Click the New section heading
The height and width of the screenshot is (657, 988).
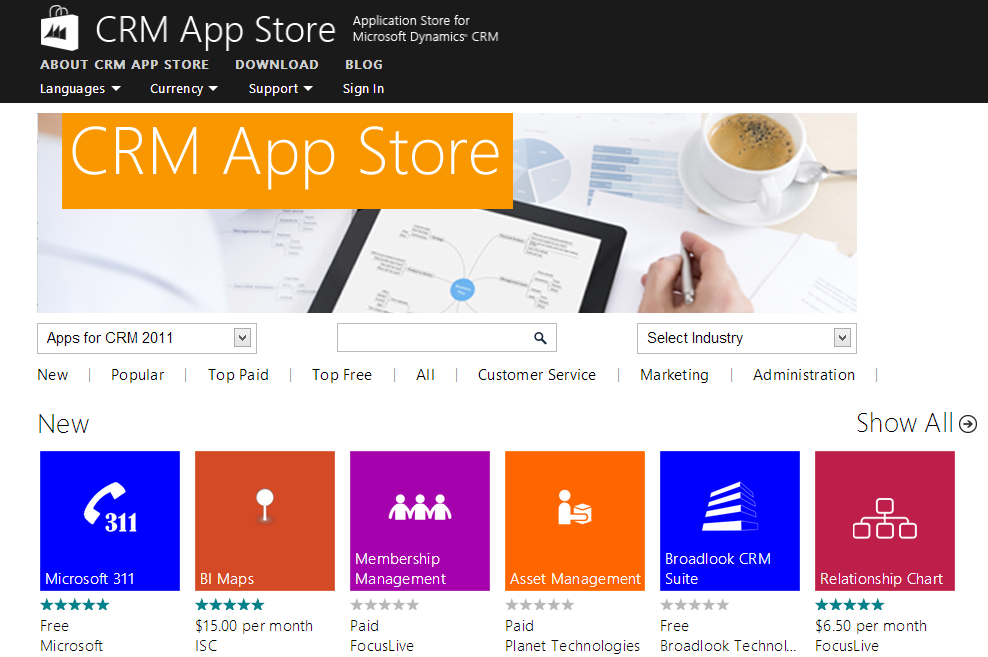pyautogui.click(x=64, y=424)
